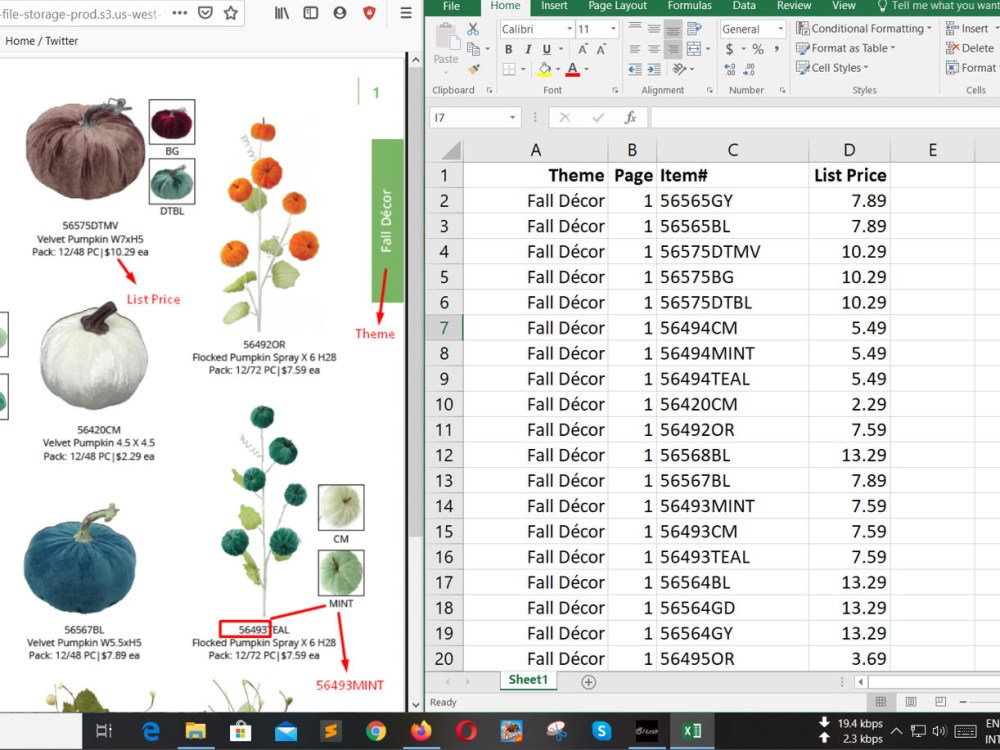Switch to the Formulas ribbon tab
This screenshot has height=750, width=1000.
click(689, 6)
